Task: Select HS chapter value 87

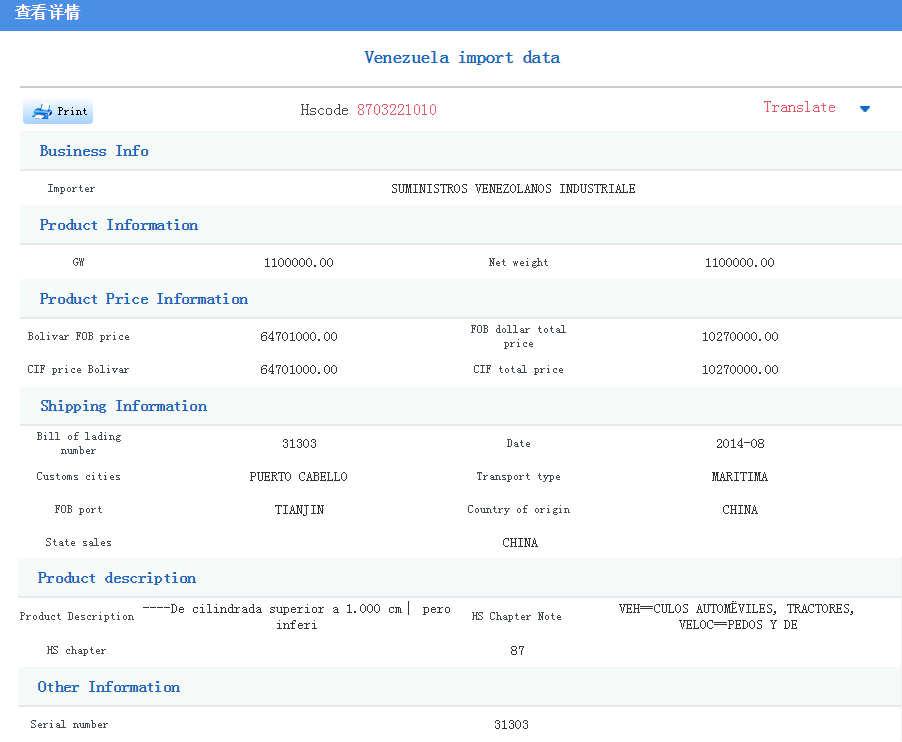Action: [x=517, y=651]
